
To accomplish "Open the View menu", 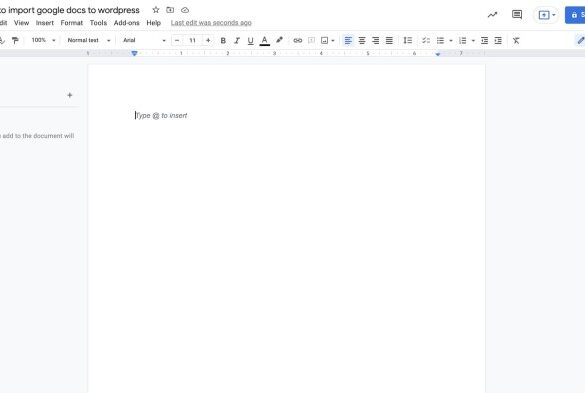I will [21, 23].
